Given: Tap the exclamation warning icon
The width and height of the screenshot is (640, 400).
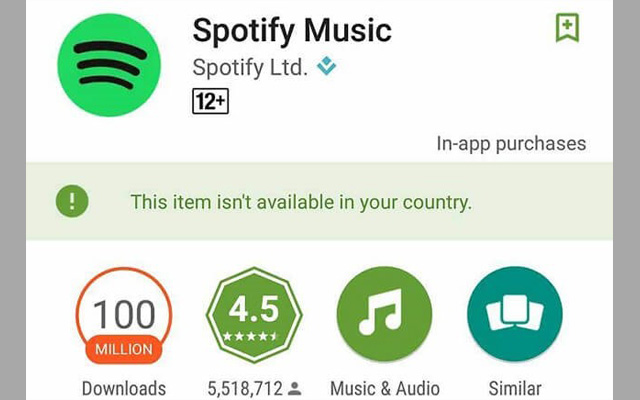Looking at the screenshot, I should coord(72,201).
